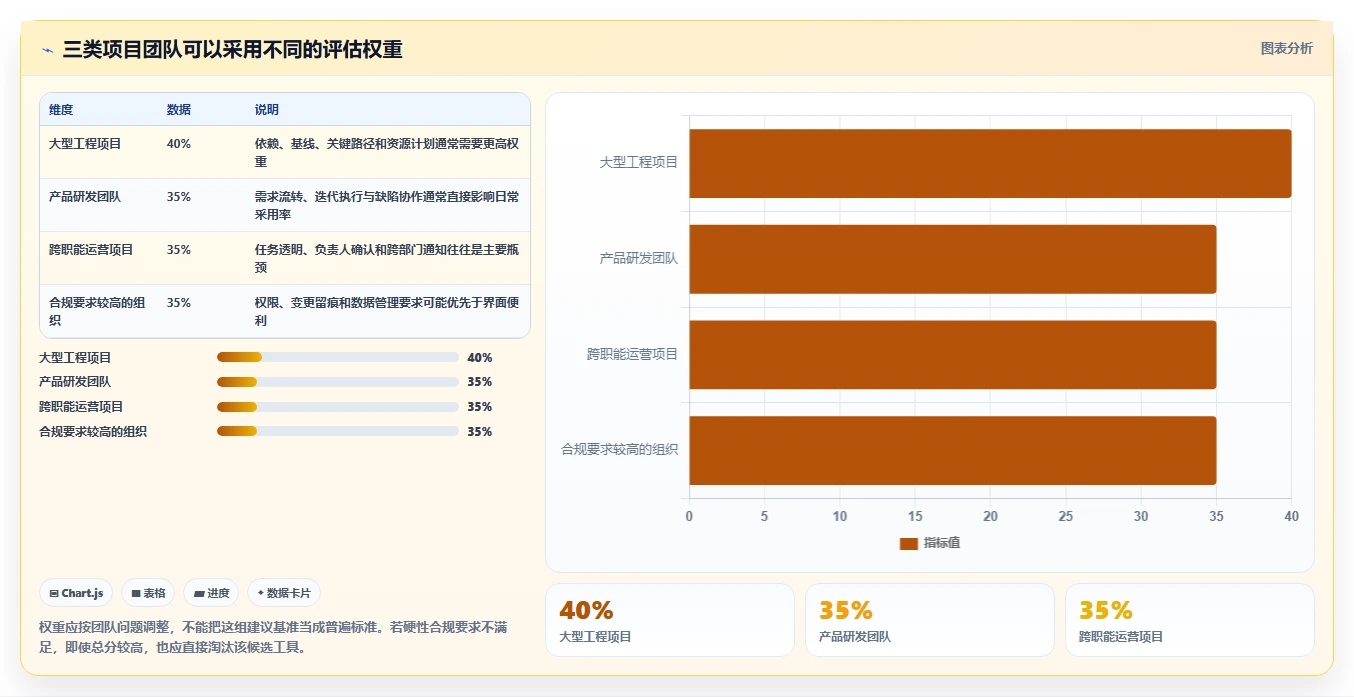Viewport: 1354px width, 697px height.
Task: Click the 40% 大型工程项目 data card
Action: (x=670, y=620)
